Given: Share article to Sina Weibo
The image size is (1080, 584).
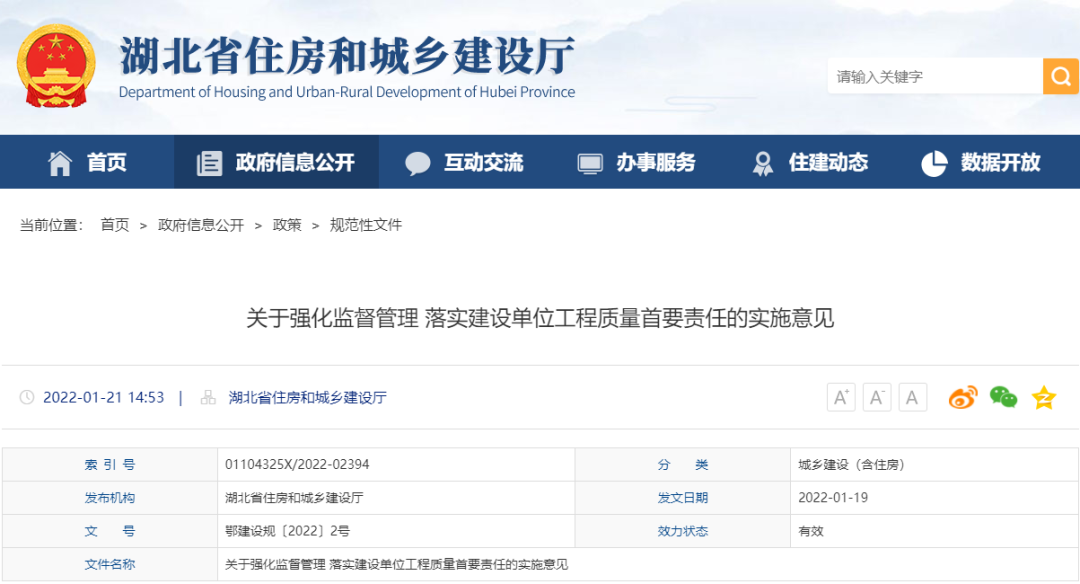Looking at the screenshot, I should pyautogui.click(x=963, y=397).
